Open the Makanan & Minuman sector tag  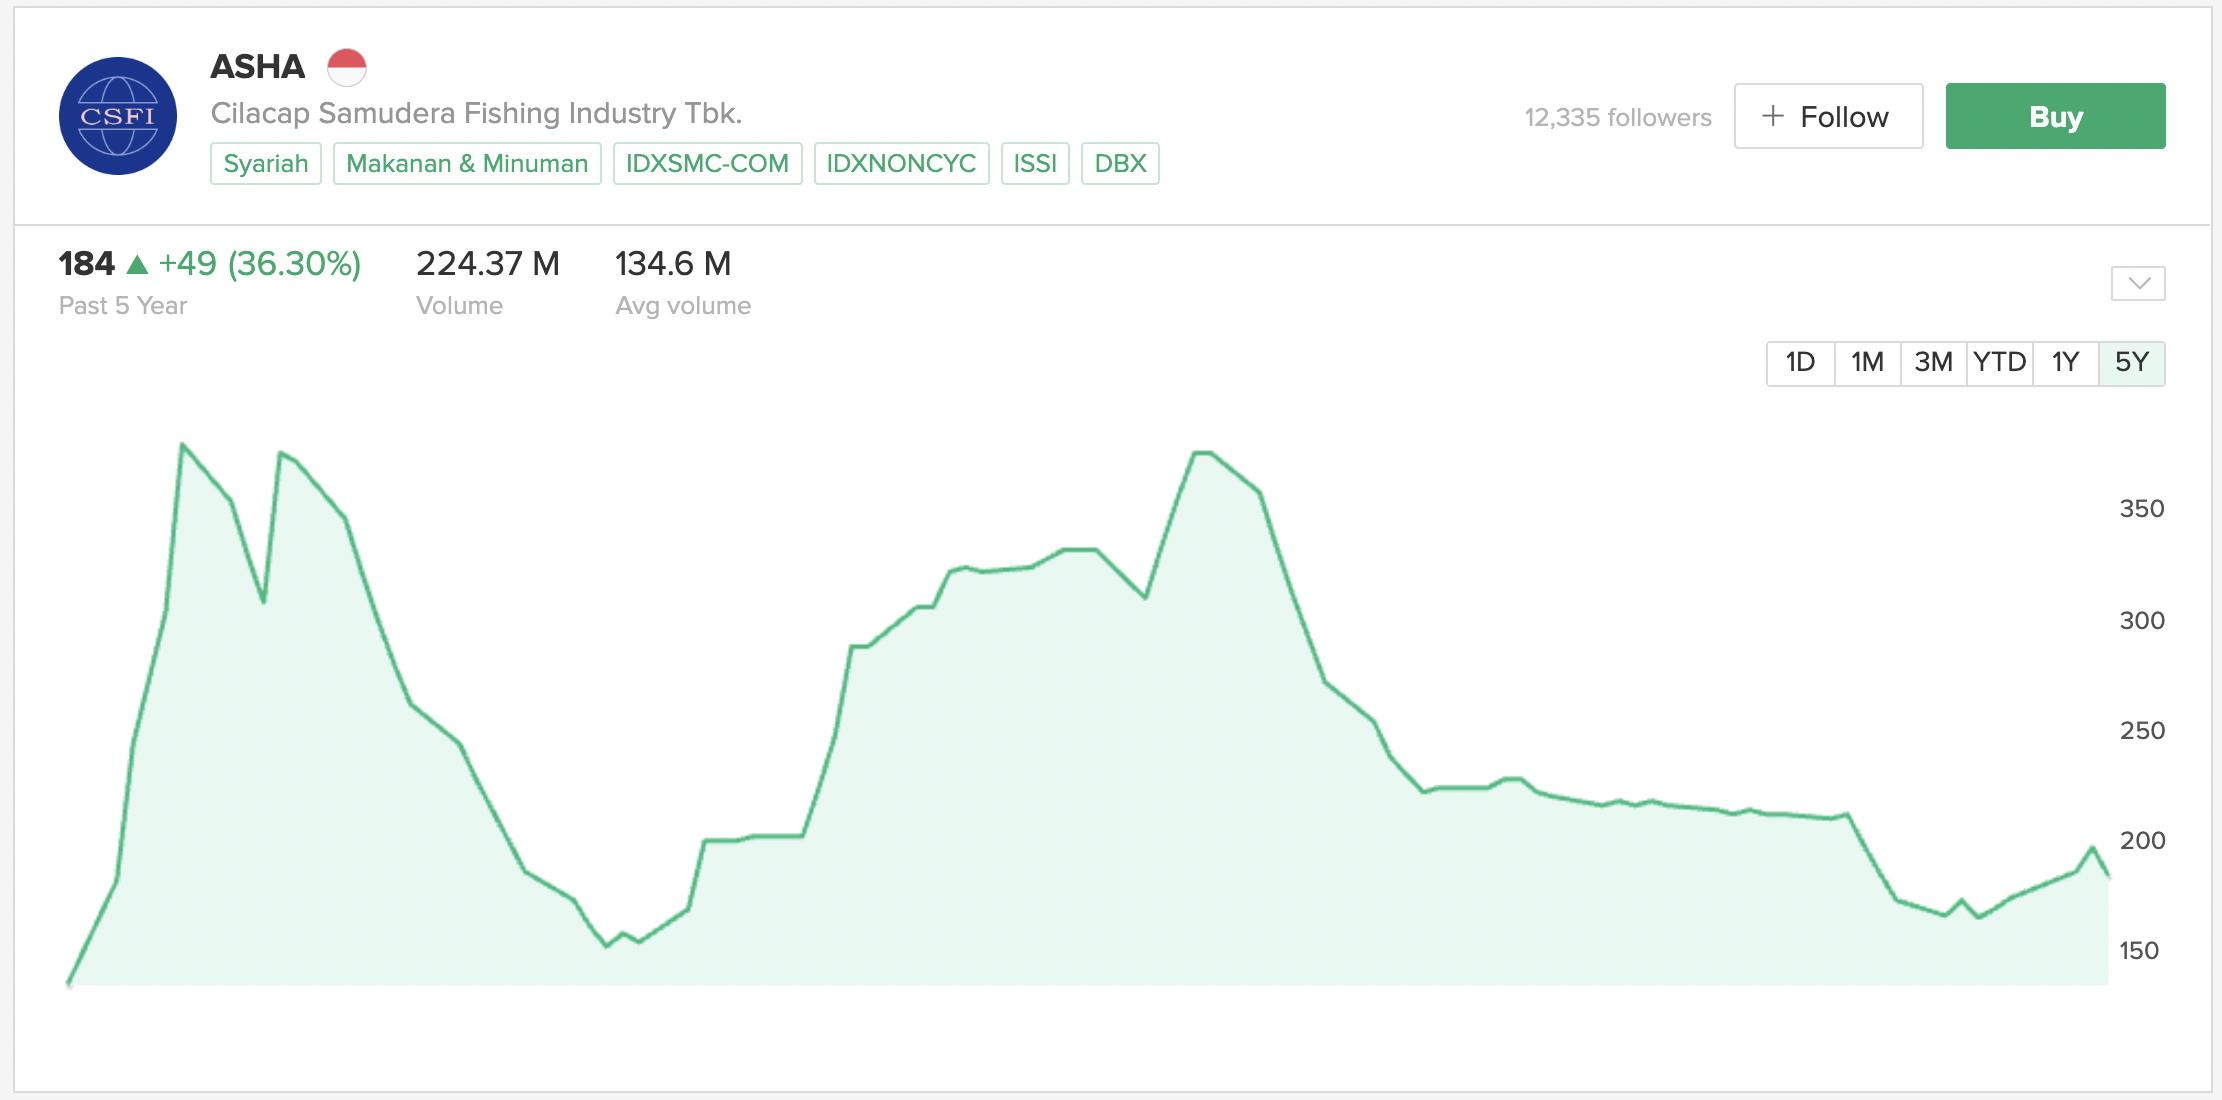click(467, 164)
